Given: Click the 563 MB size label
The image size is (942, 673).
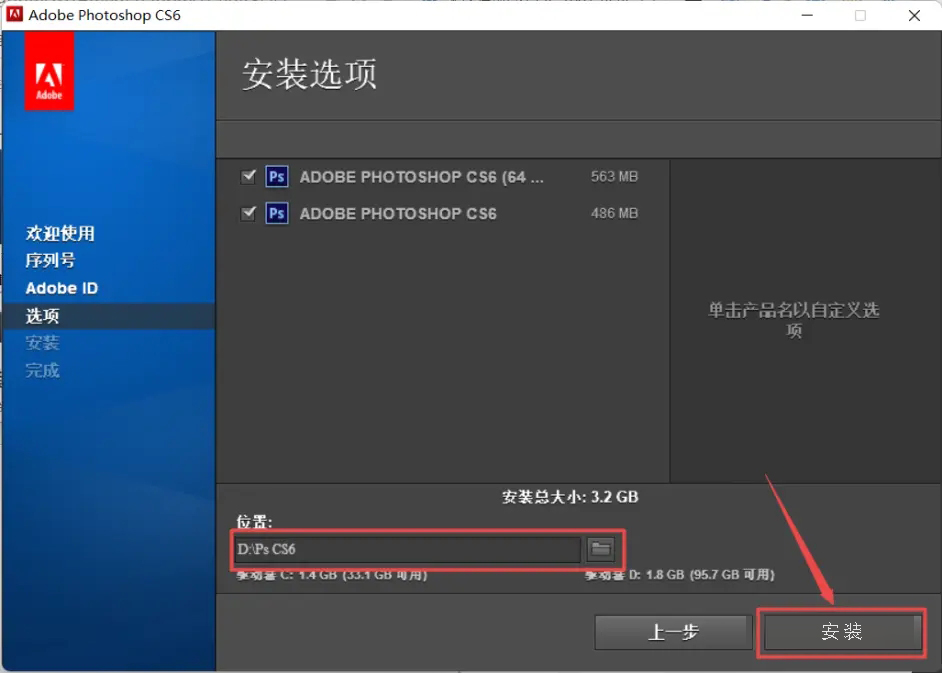Looking at the screenshot, I should [614, 177].
